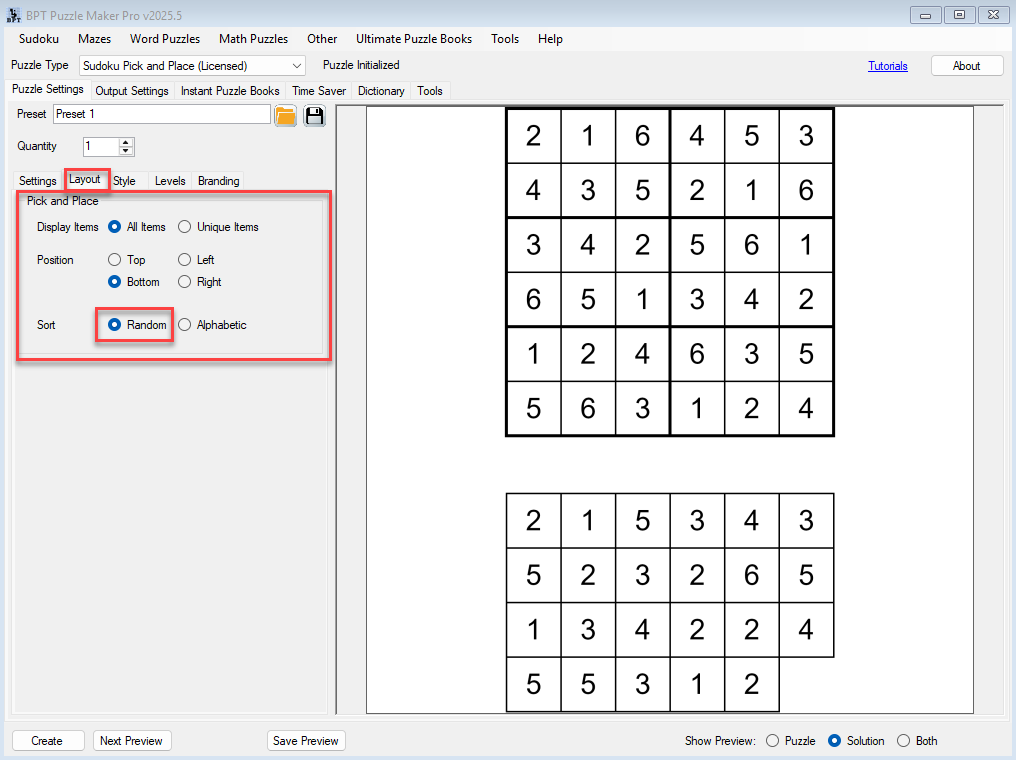Increment Quantity with the up stepper arrow

point(125,142)
